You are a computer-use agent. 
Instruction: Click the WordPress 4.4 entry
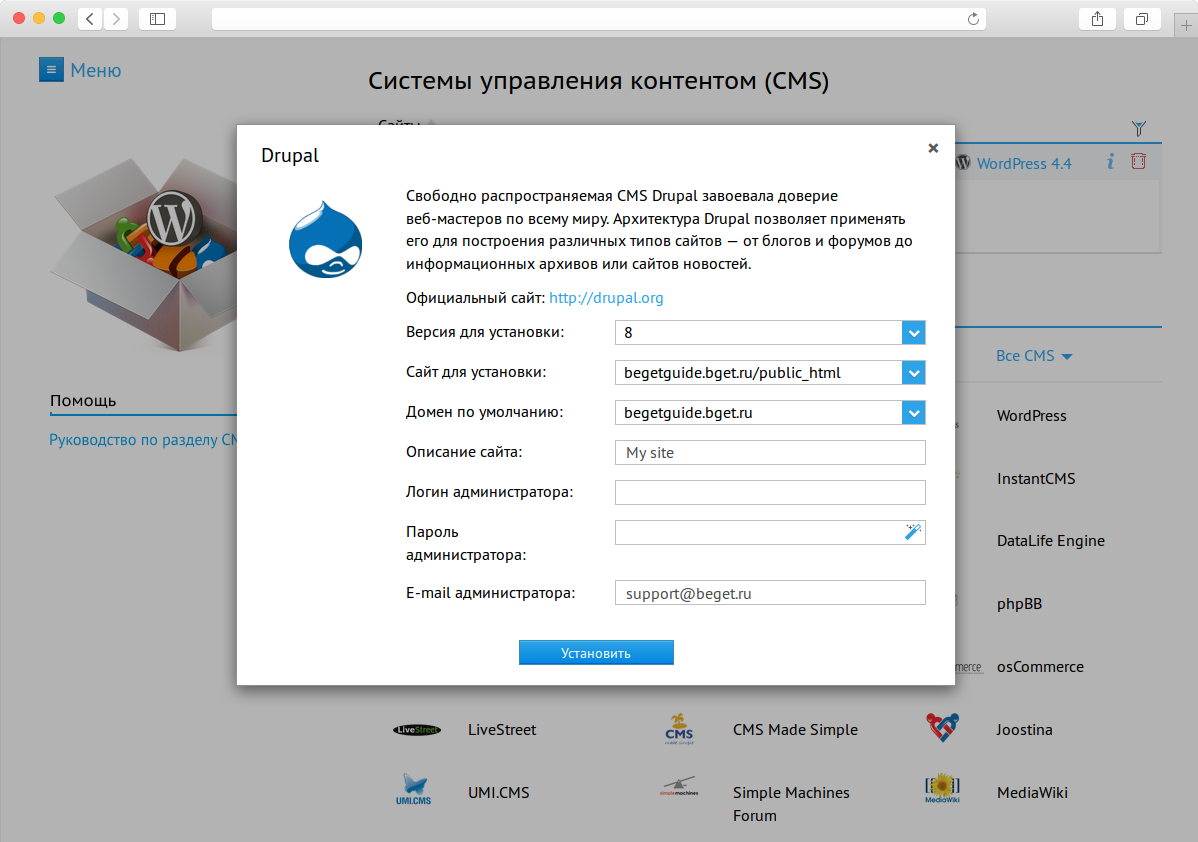(1024, 164)
